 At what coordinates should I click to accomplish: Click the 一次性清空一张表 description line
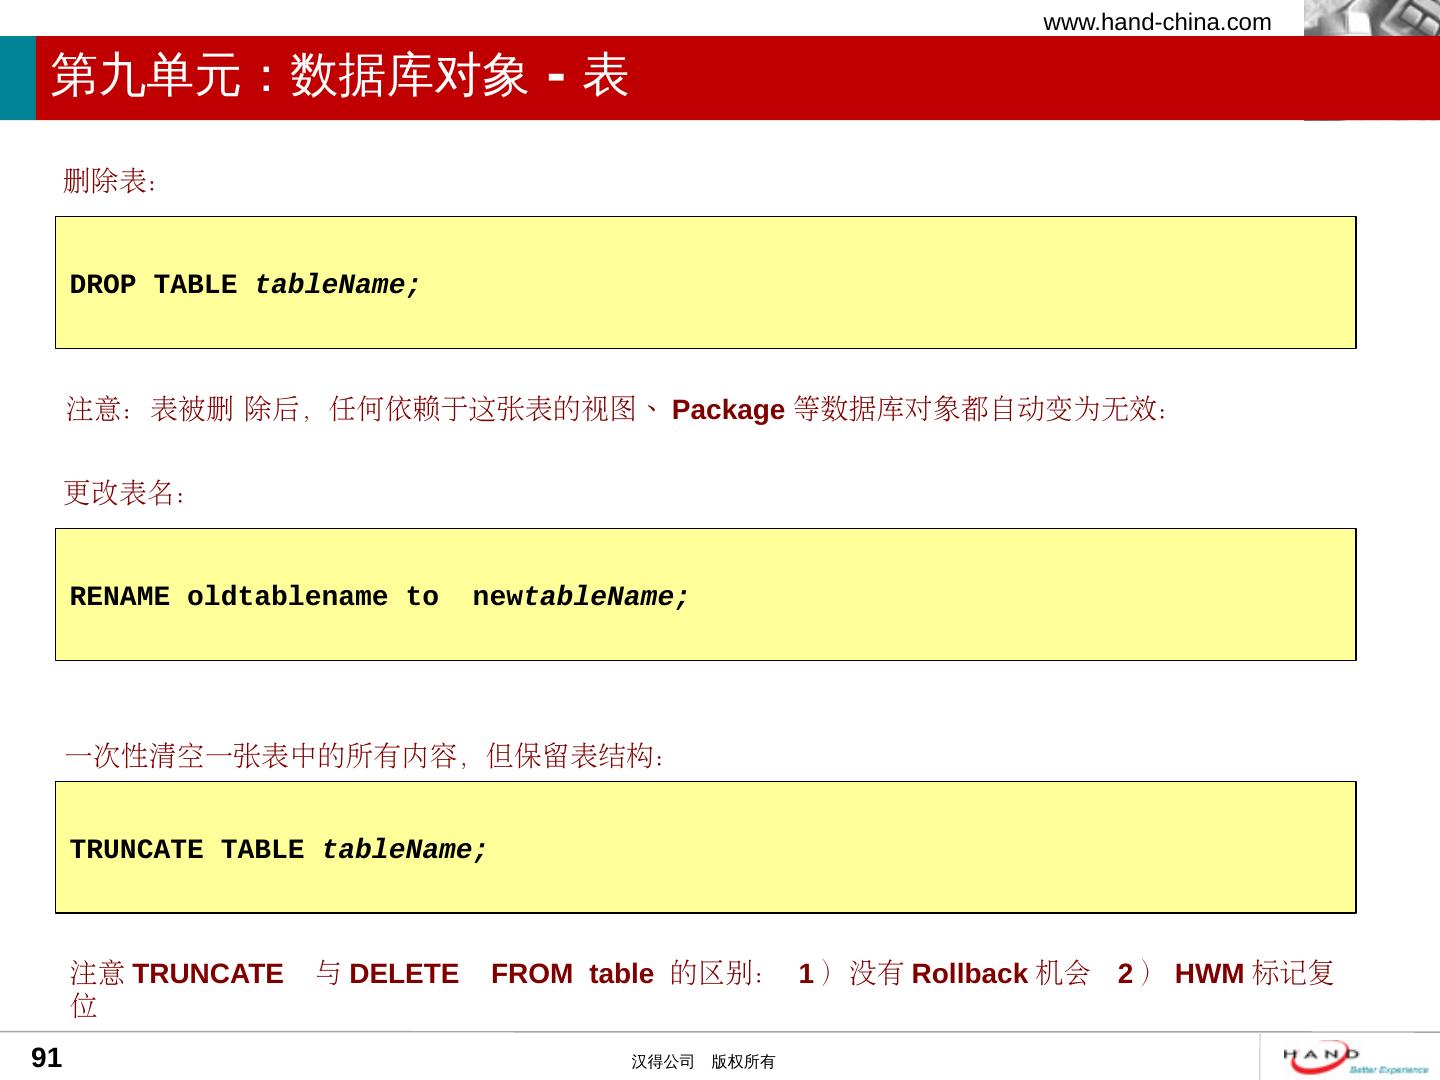[x=364, y=756]
